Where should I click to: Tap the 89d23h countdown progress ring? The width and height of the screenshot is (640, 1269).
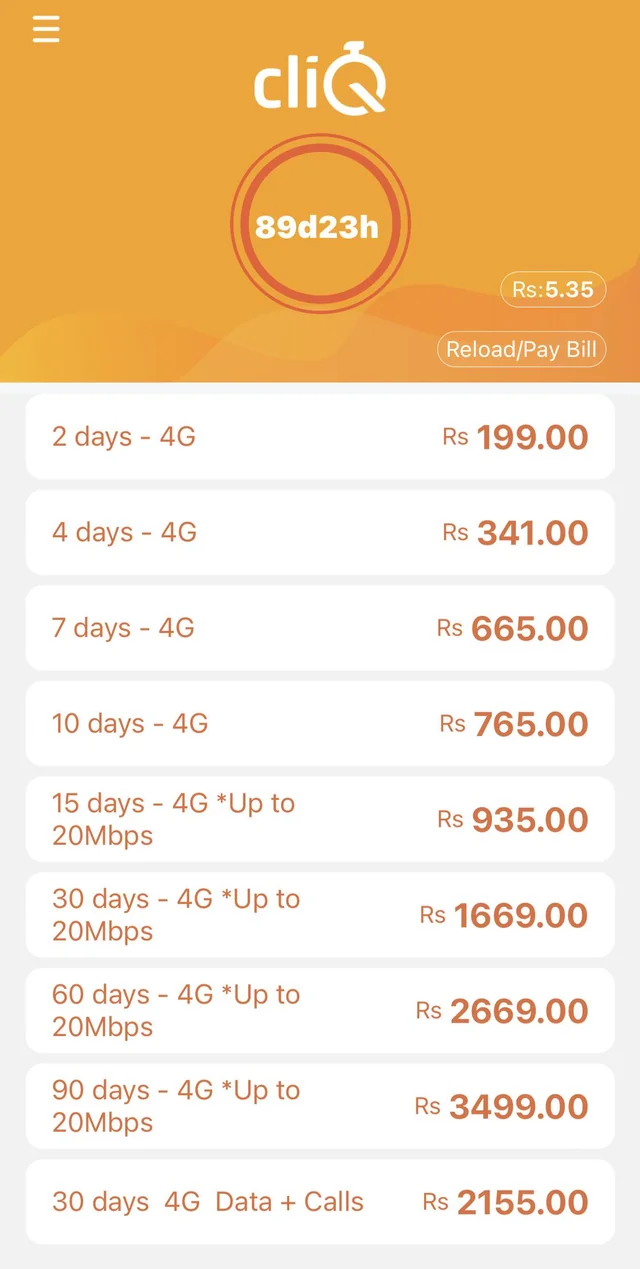pyautogui.click(x=319, y=224)
